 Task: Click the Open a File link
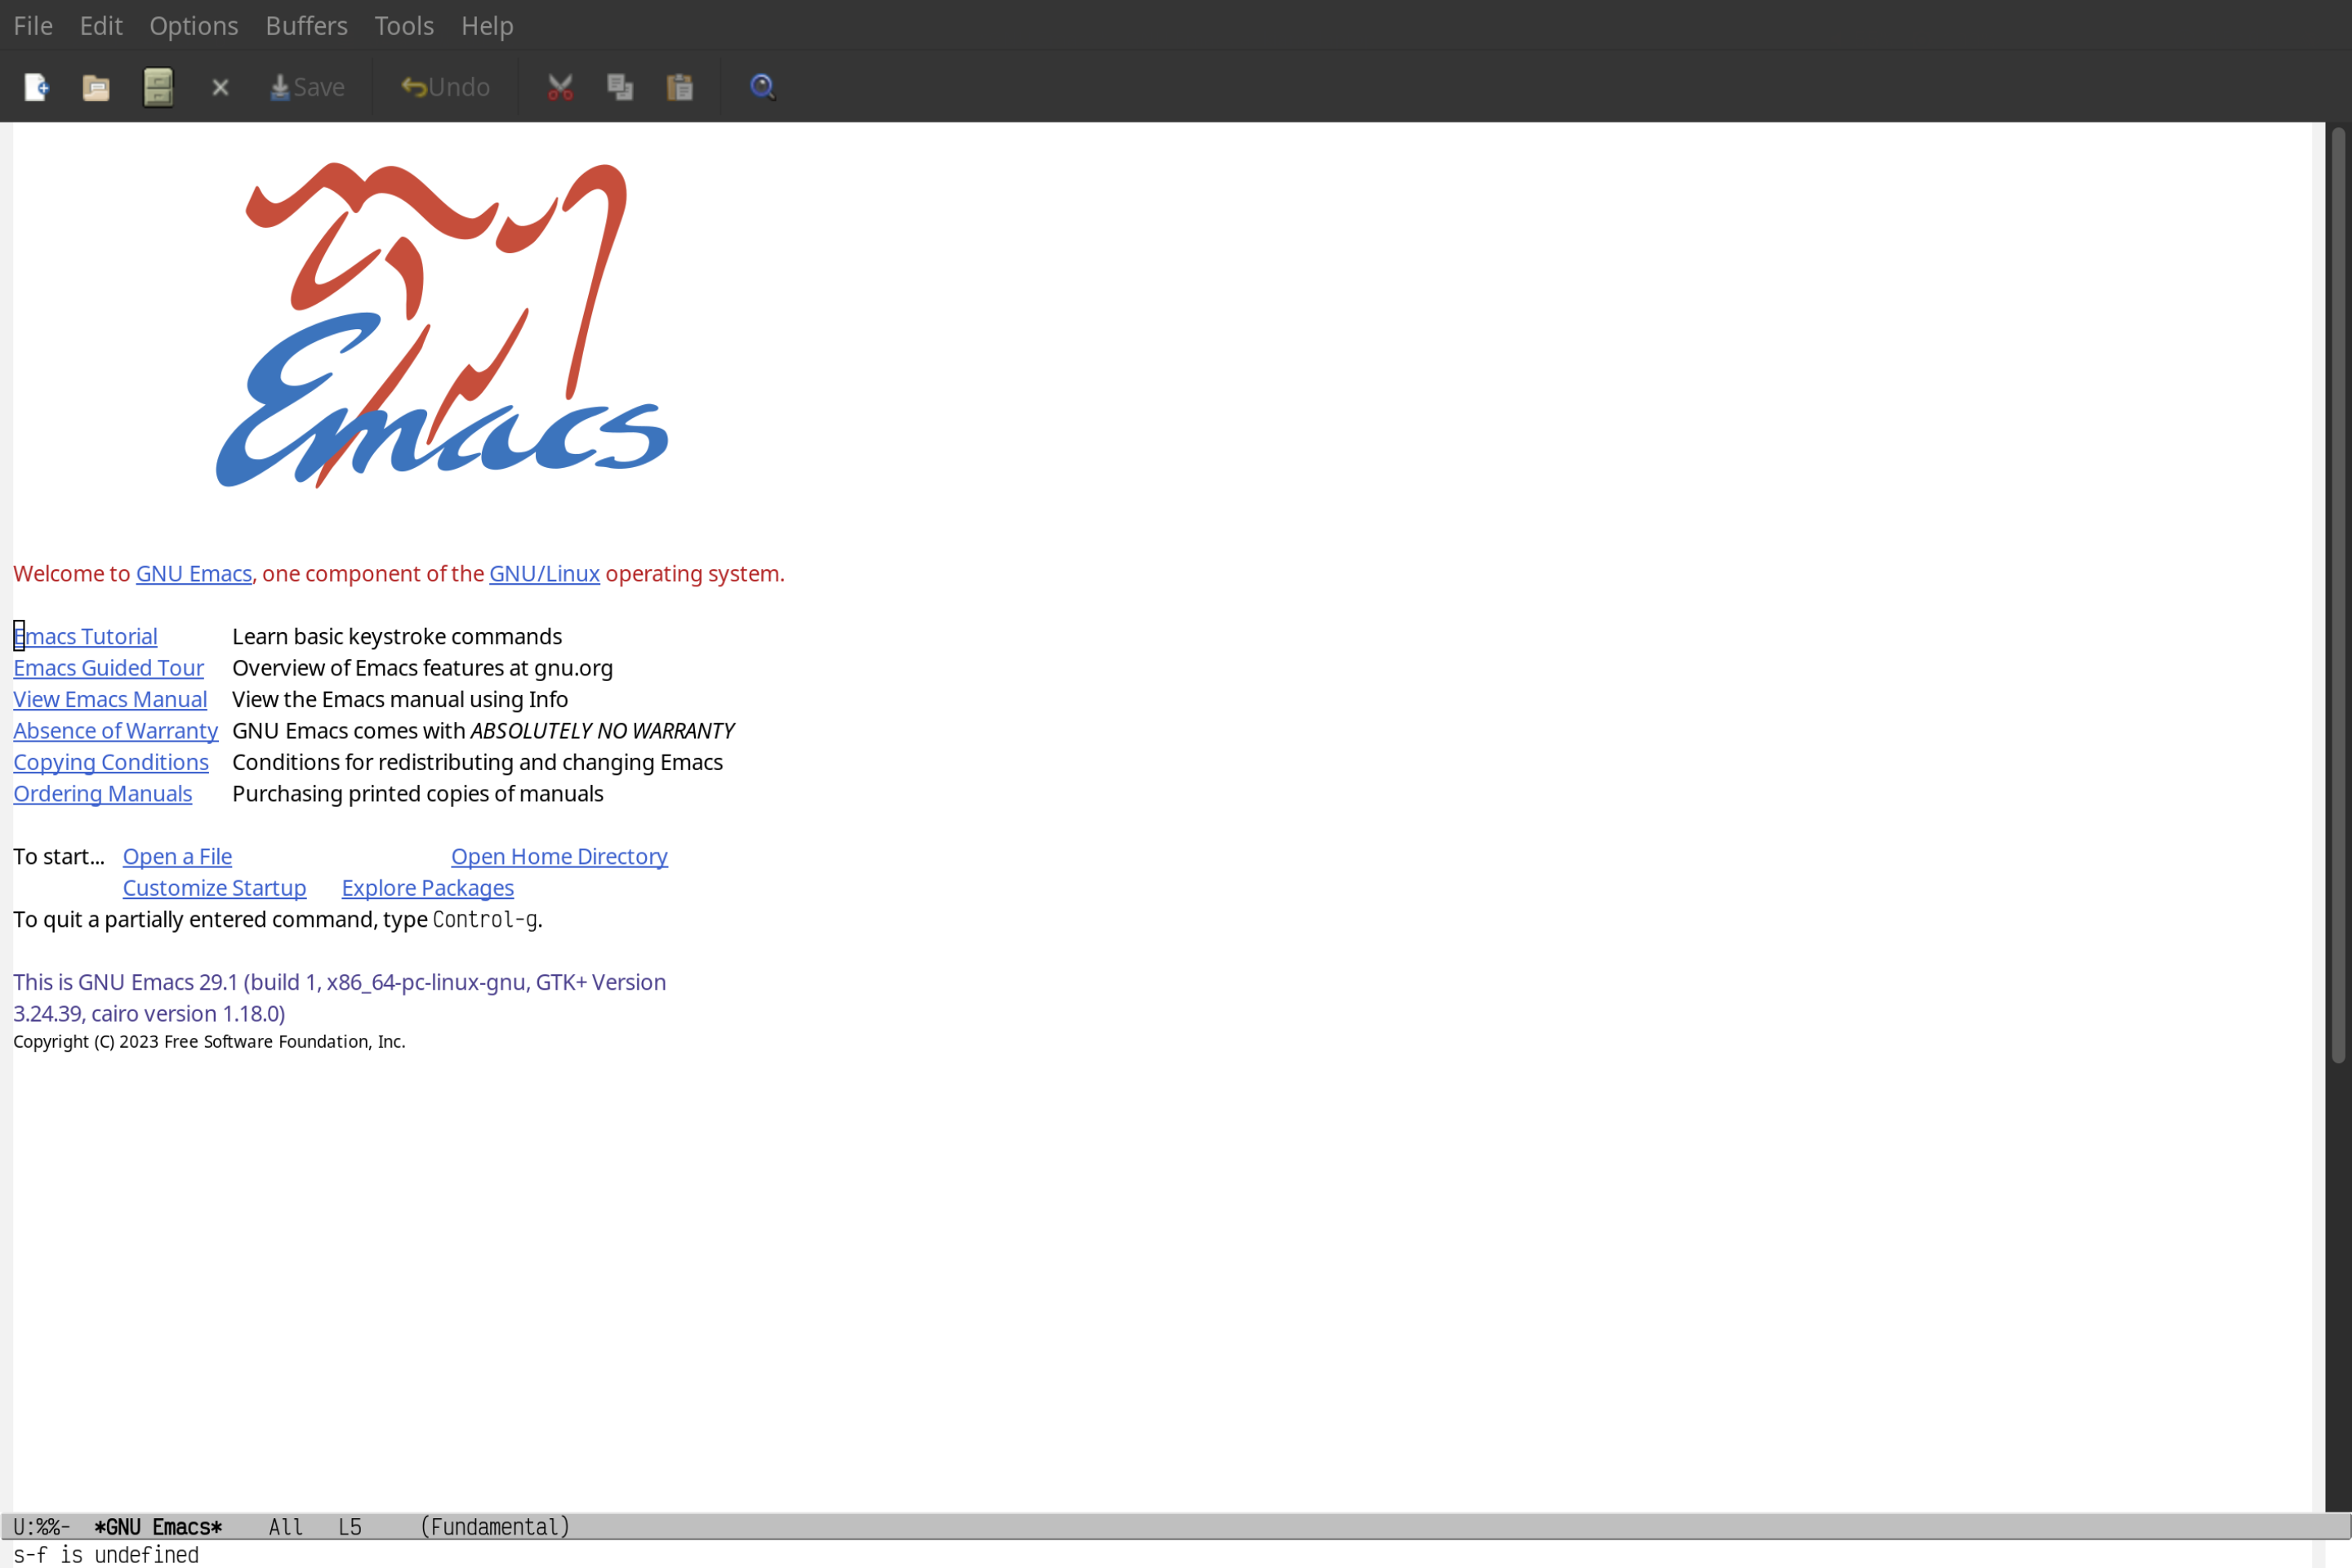tap(176, 856)
